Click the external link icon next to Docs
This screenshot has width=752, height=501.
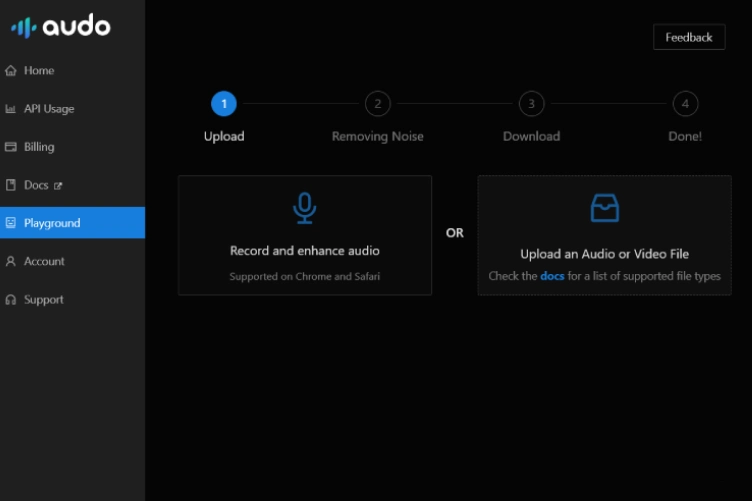pos(58,186)
